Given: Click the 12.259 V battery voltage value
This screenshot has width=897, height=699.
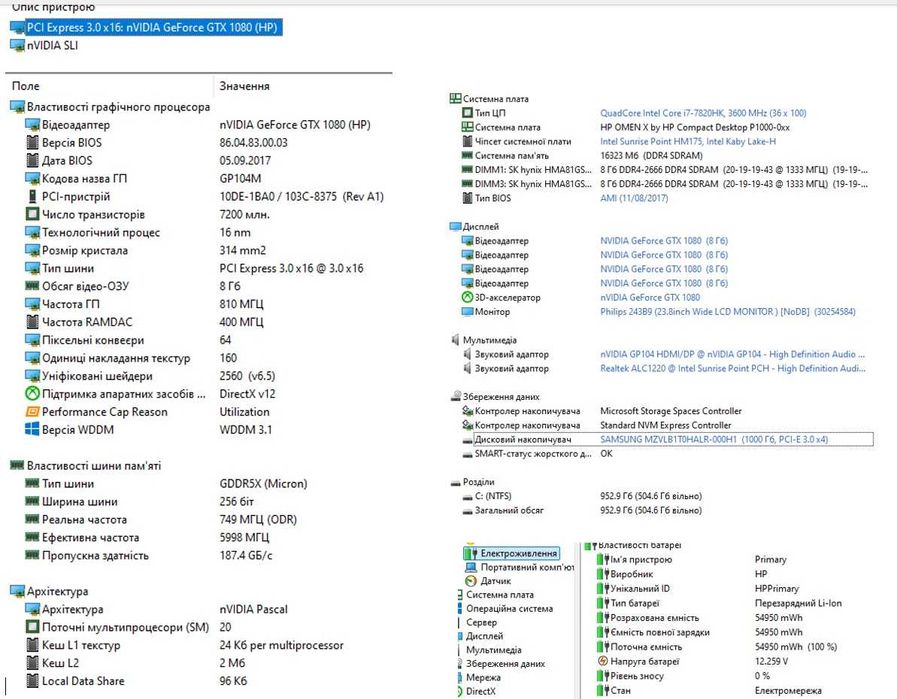Looking at the screenshot, I should click(771, 661).
